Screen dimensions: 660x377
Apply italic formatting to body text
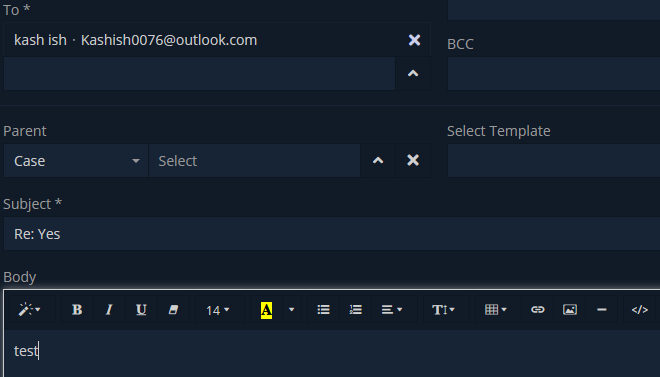109,310
